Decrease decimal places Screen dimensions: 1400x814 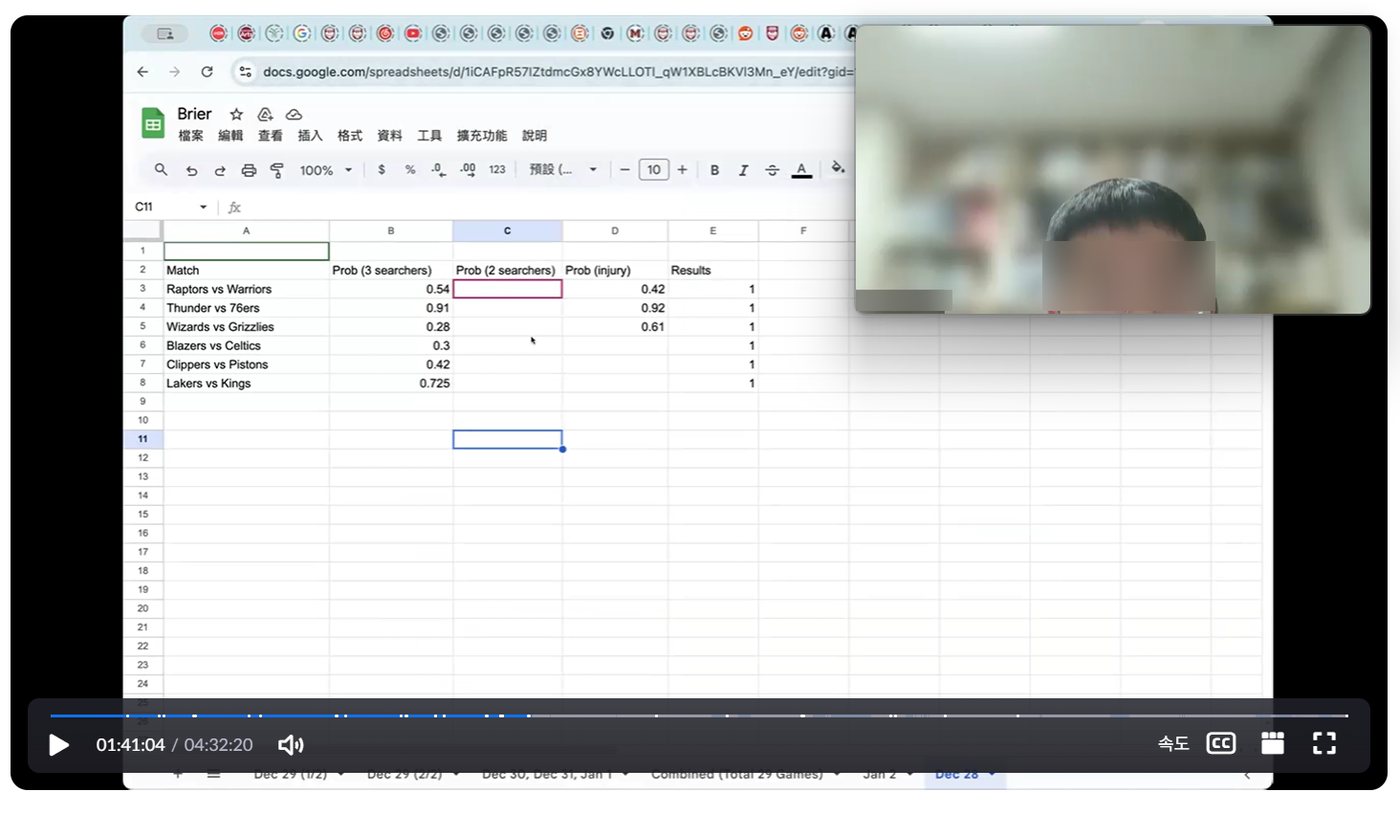coord(438,170)
